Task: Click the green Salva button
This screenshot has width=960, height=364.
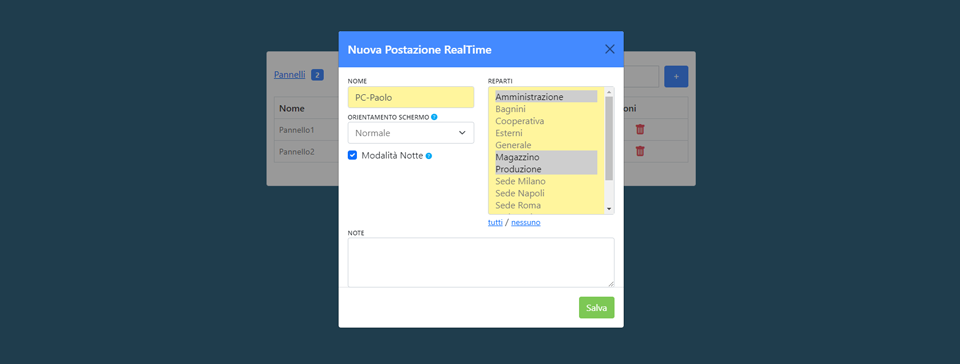Action: point(596,308)
